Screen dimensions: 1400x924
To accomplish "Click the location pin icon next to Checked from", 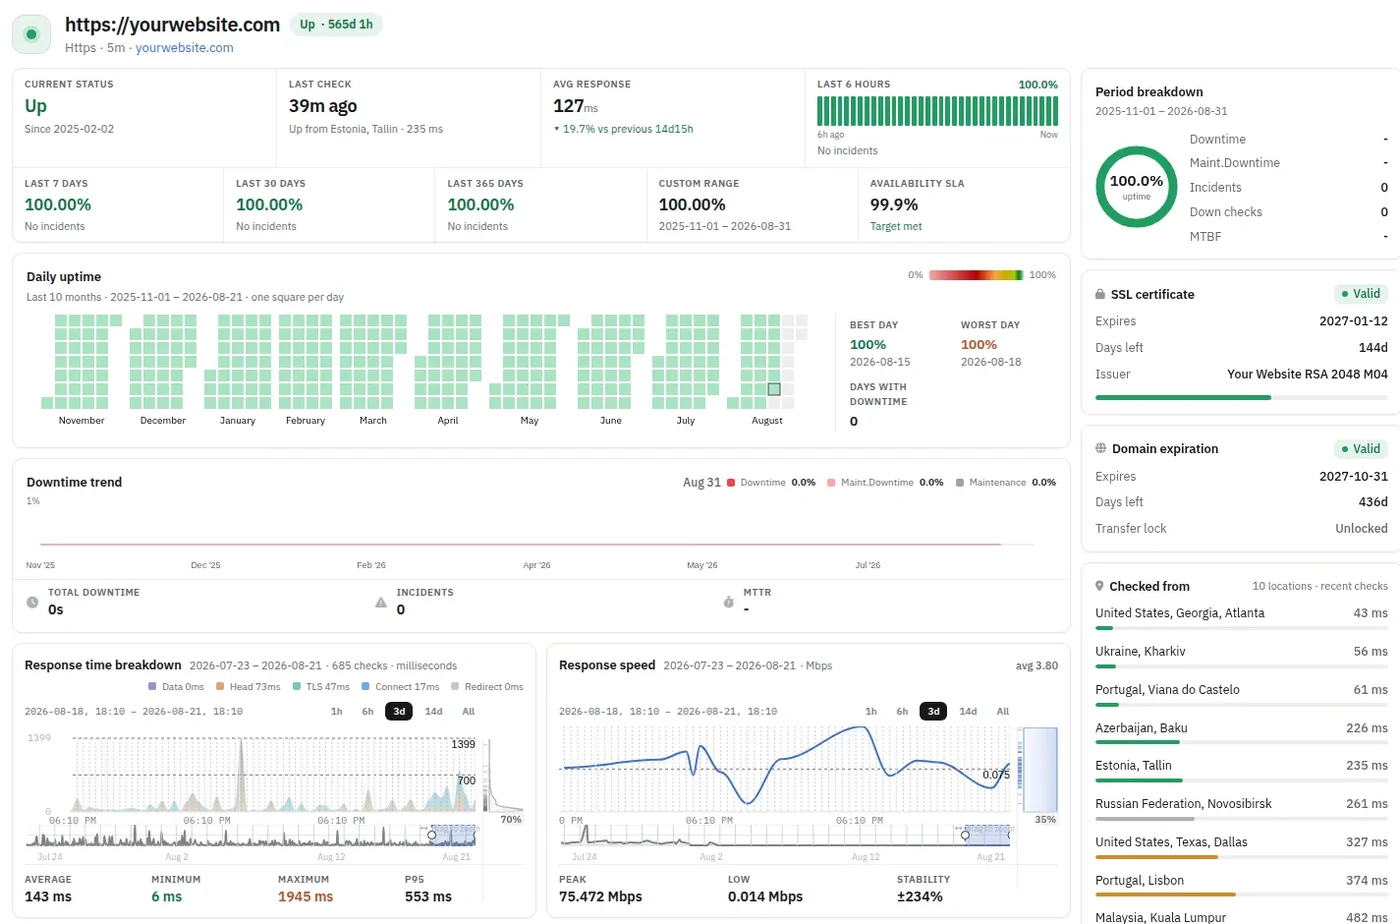I will [1100, 586].
